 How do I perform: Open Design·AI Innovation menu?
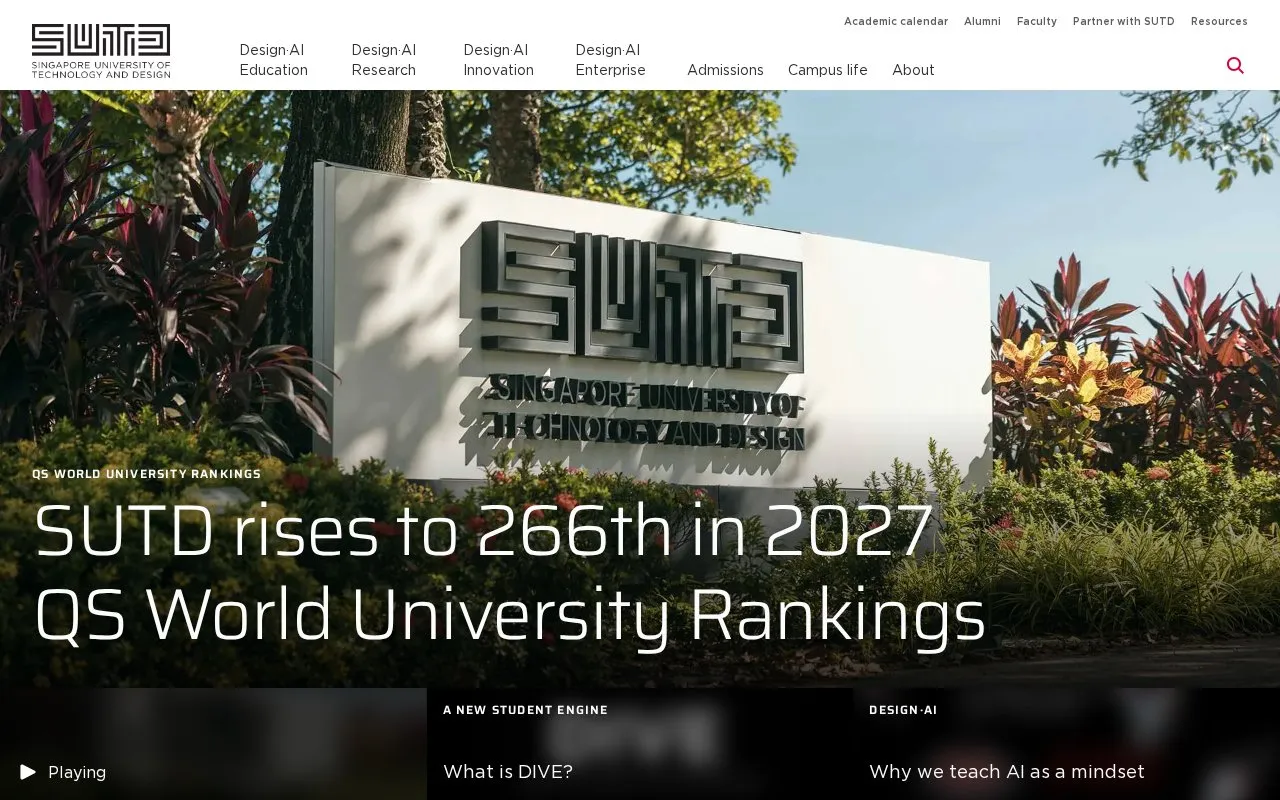coord(499,60)
